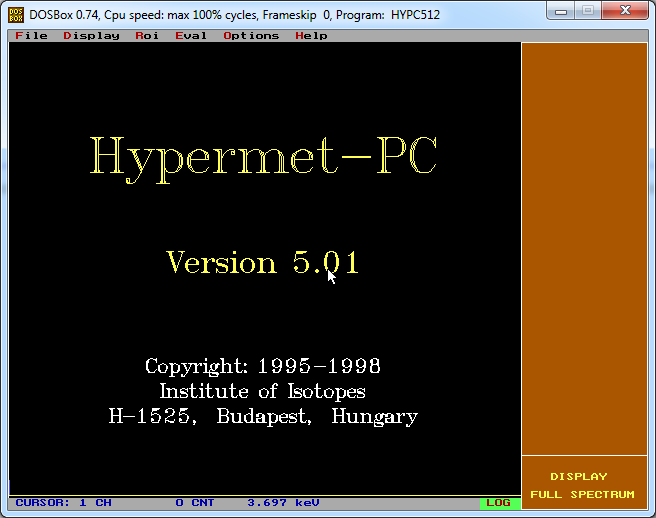Screen dimensions: 656x518
Task: Open the Eval menu
Action: [x=191, y=36]
